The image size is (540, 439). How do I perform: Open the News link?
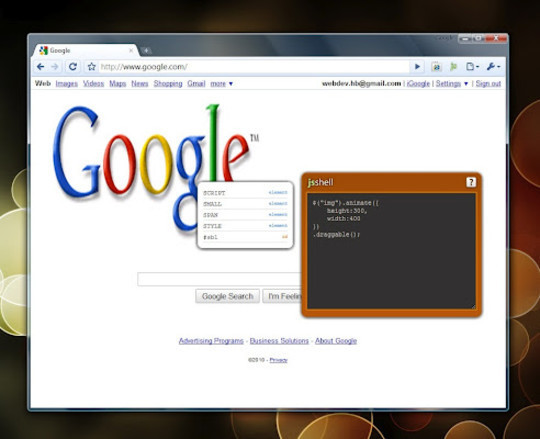[x=139, y=84]
